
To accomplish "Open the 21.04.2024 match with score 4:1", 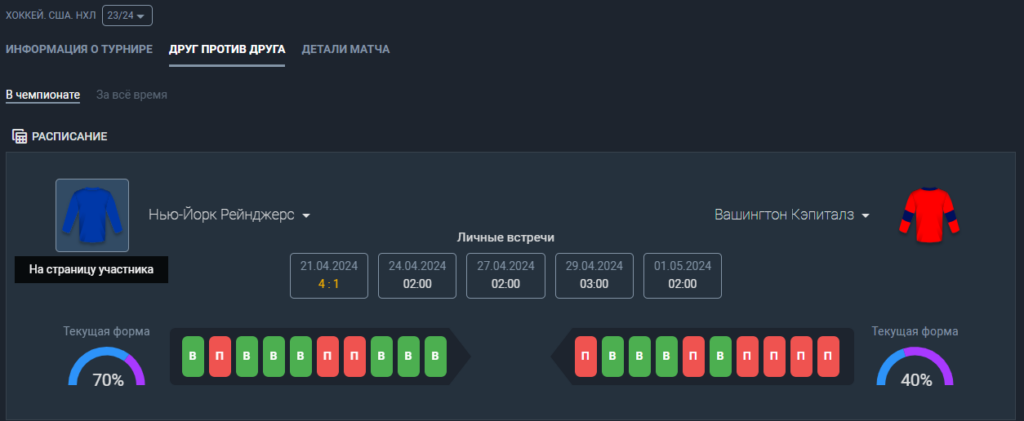I will click(x=329, y=275).
